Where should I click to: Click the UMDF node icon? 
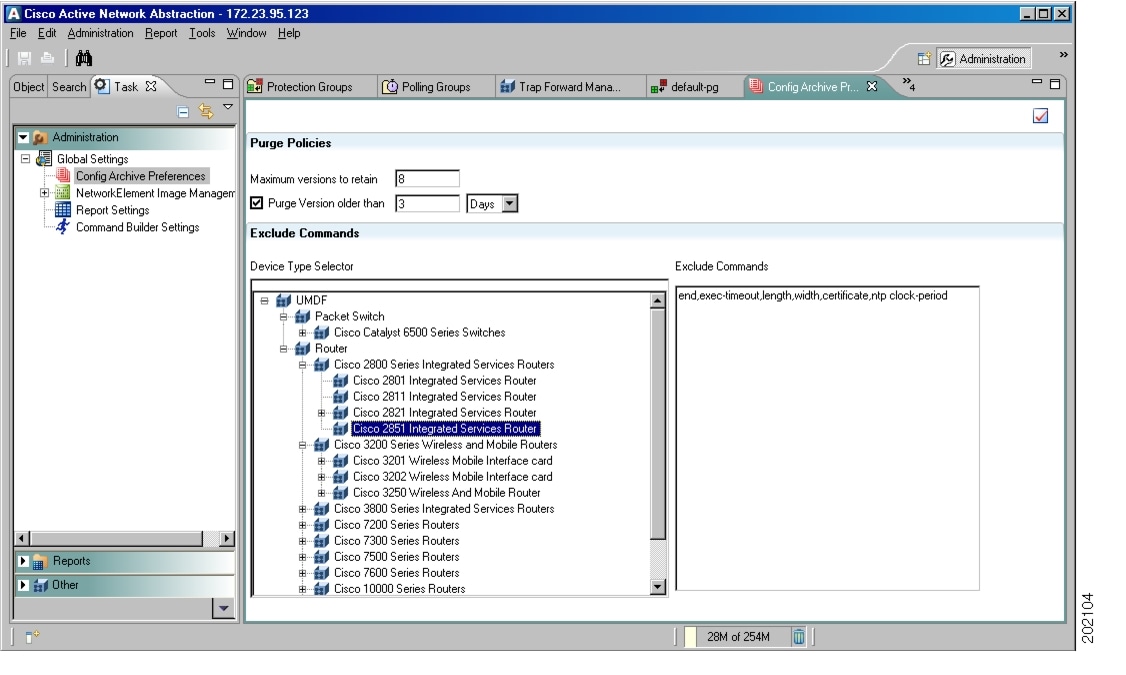(284, 300)
